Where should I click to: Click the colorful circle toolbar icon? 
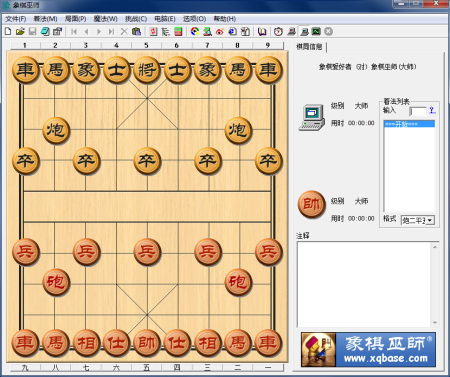tap(195, 31)
